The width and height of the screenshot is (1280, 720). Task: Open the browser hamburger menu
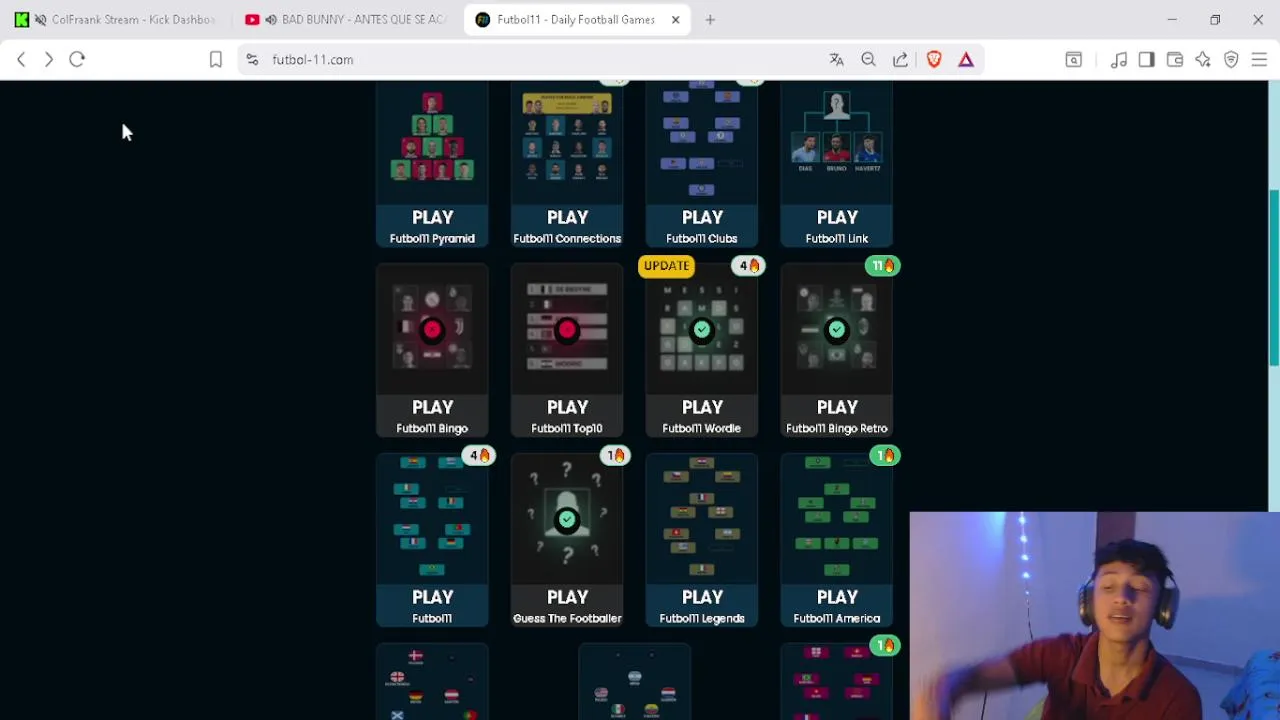[1259, 60]
